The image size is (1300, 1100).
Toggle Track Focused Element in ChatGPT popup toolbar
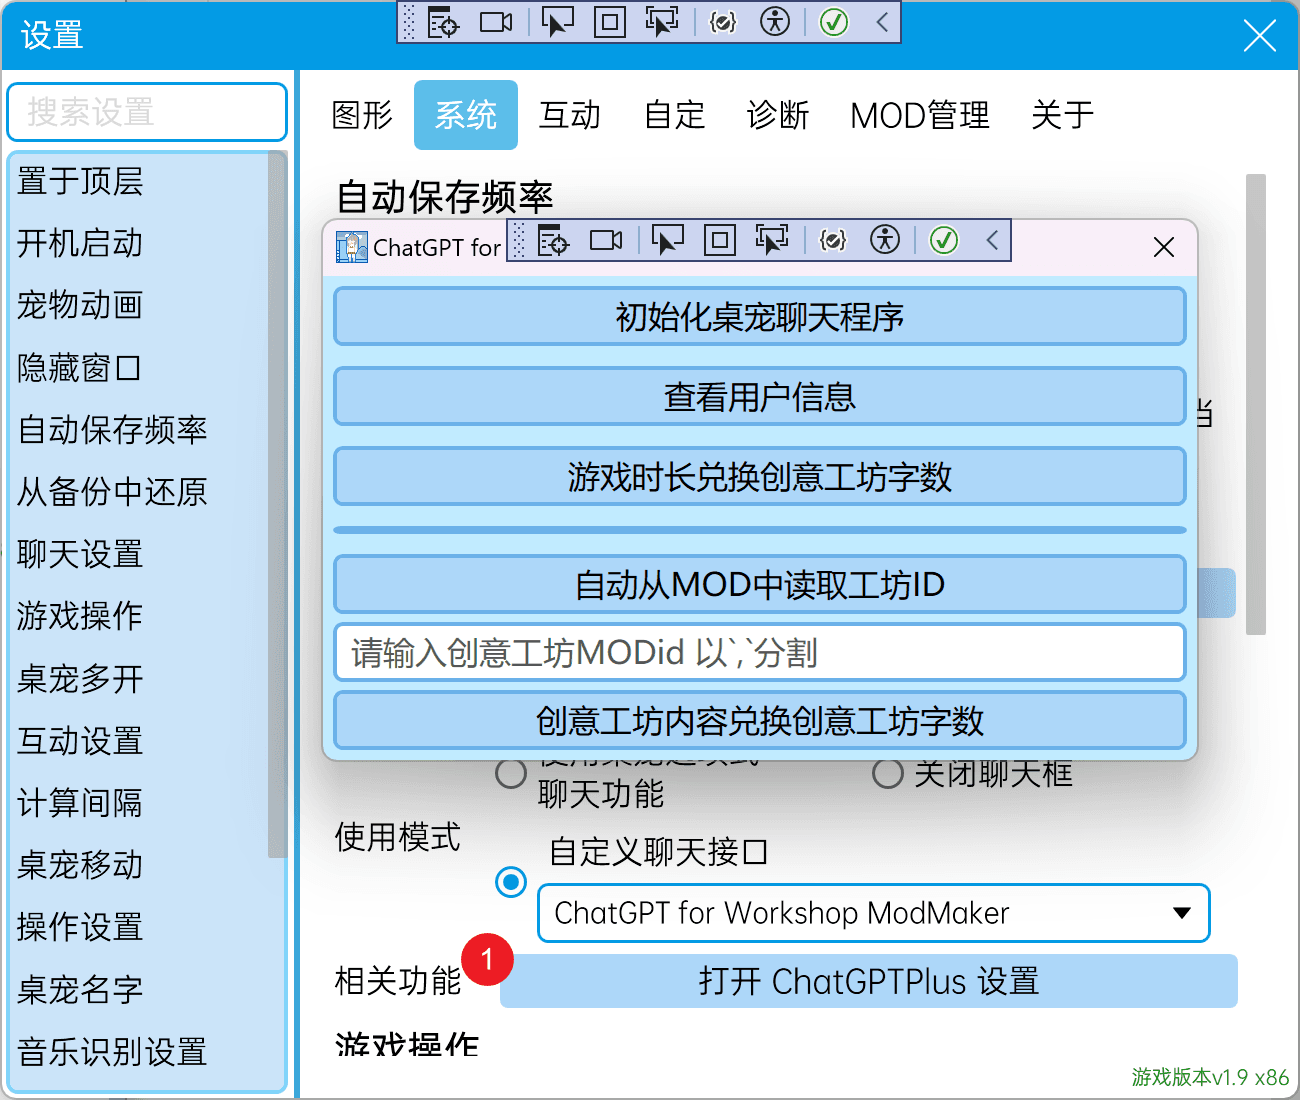[x=771, y=240]
